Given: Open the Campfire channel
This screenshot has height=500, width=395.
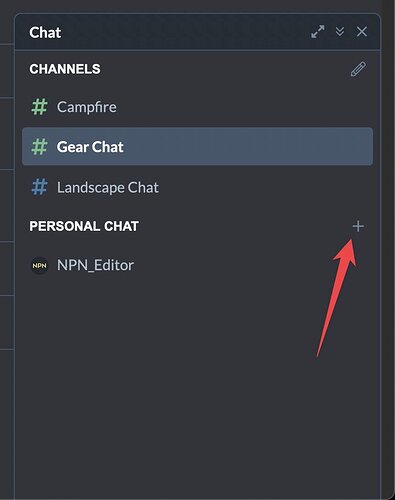Looking at the screenshot, I should coord(197,107).
